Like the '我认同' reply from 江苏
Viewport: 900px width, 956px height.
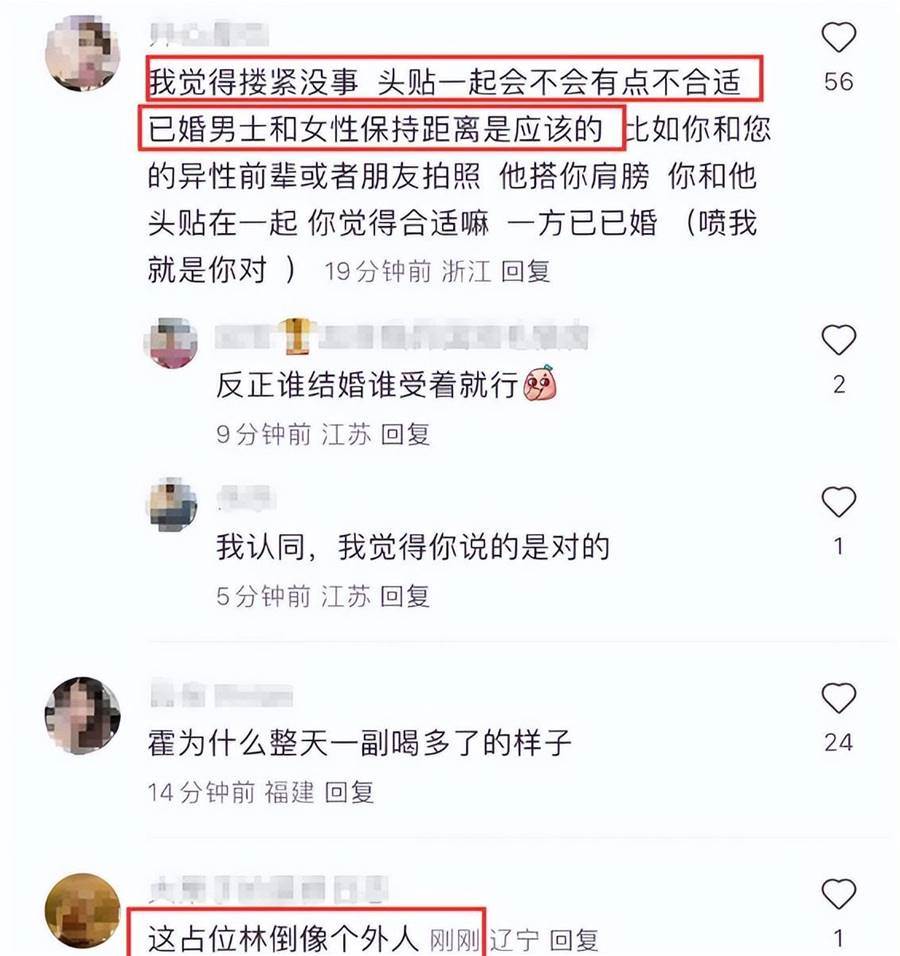point(838,502)
